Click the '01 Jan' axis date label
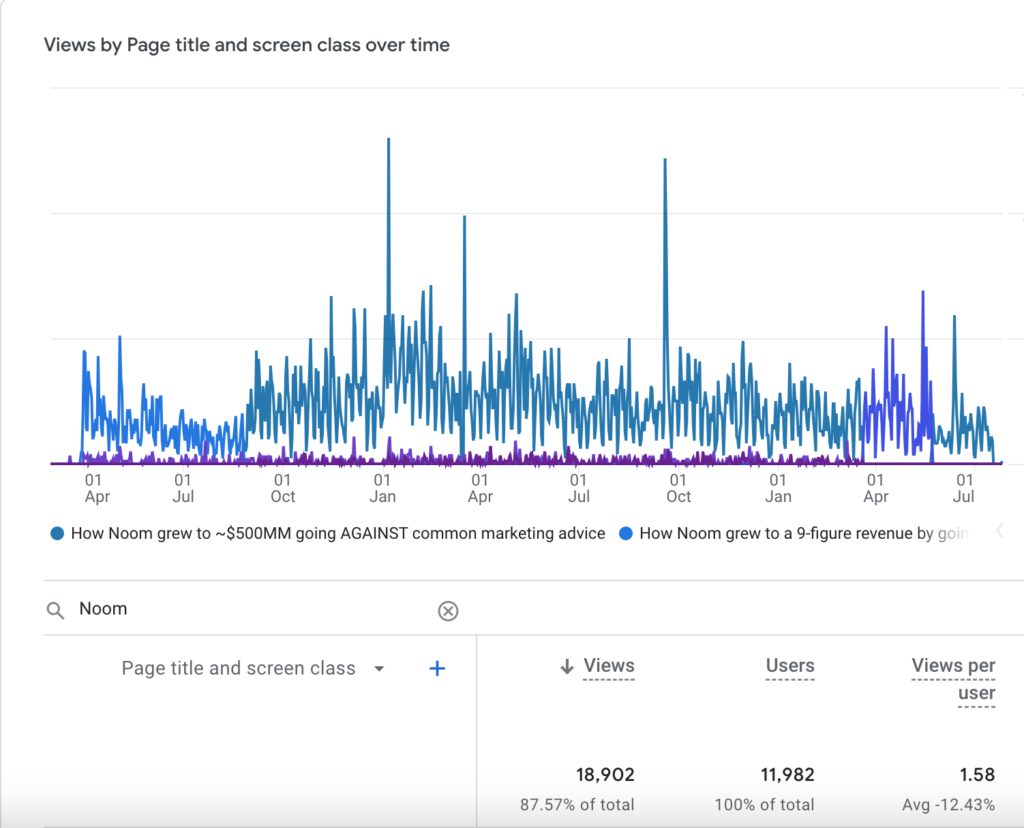Viewport: 1024px width, 828px height. point(382,487)
